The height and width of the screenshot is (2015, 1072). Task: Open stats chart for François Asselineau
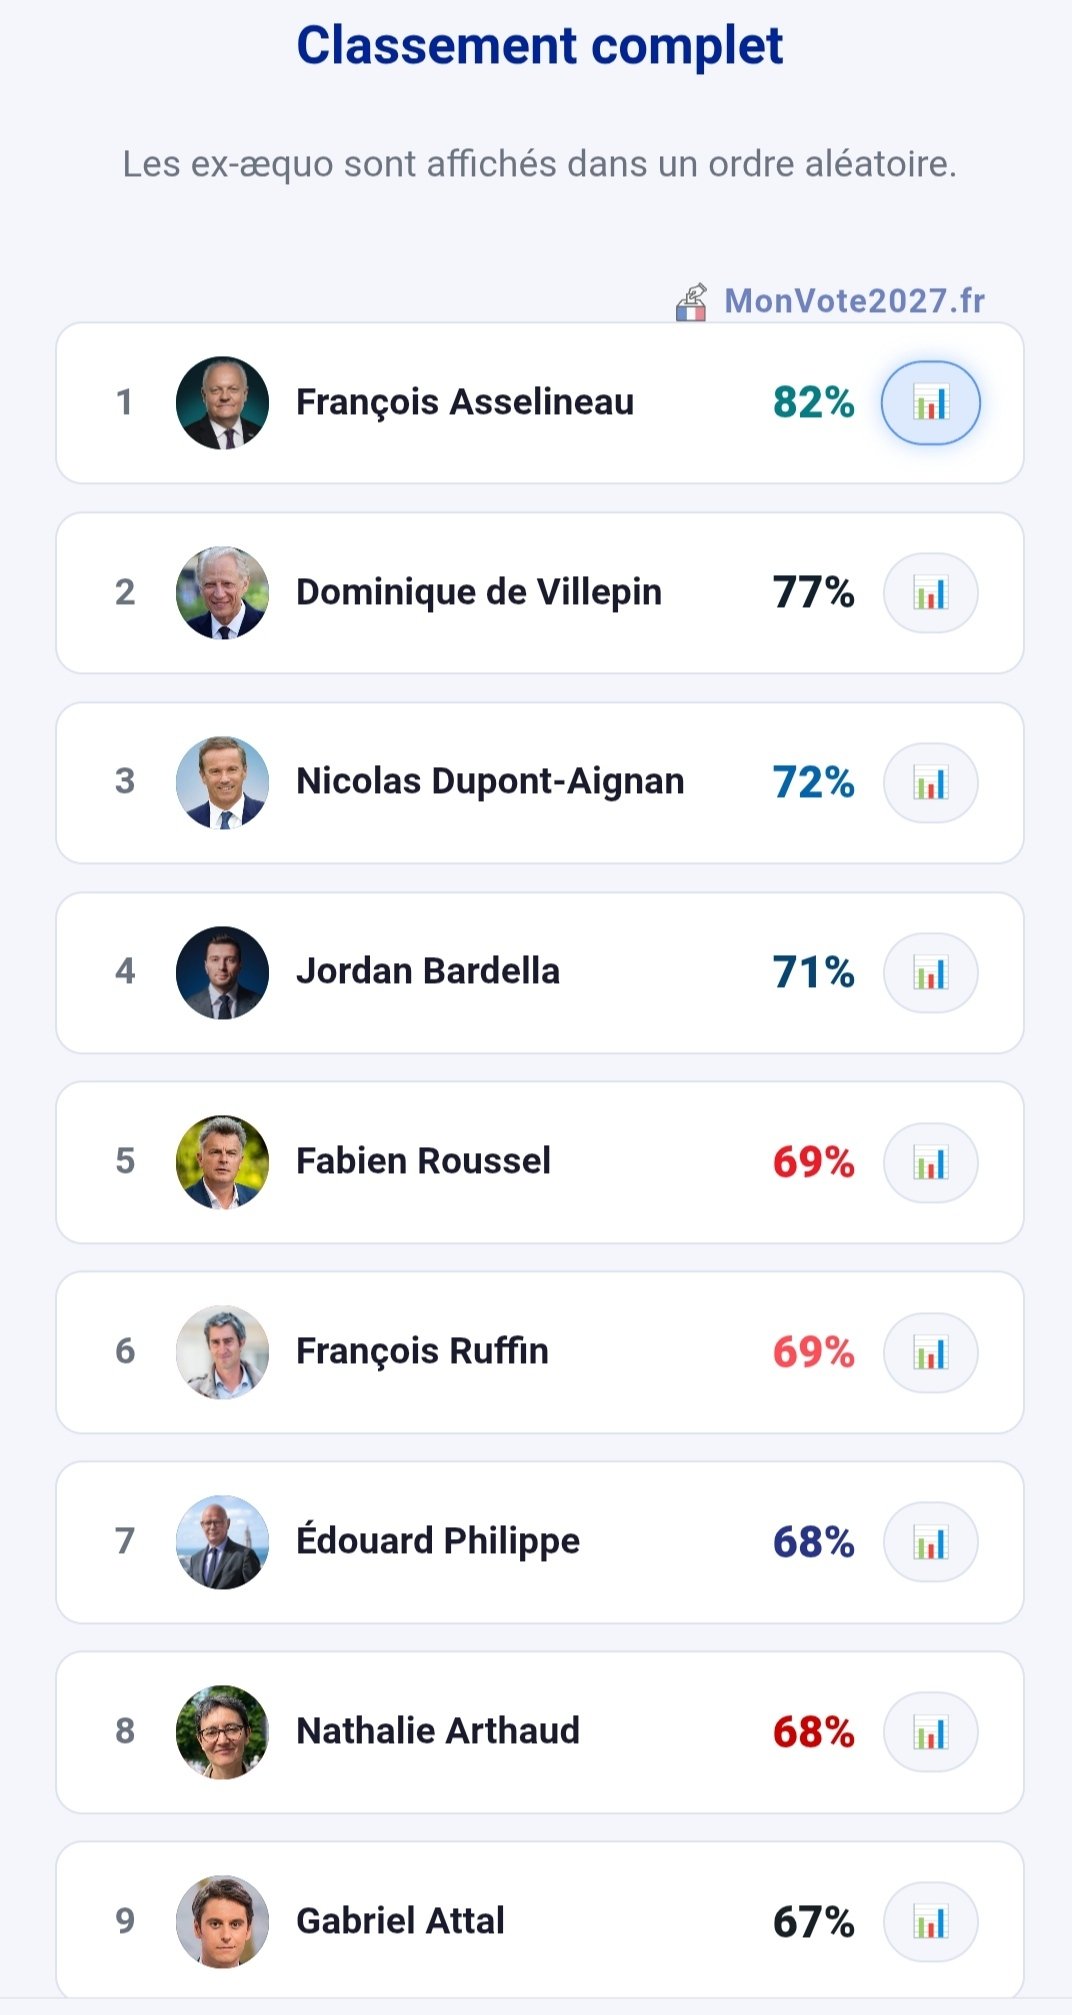[930, 403]
